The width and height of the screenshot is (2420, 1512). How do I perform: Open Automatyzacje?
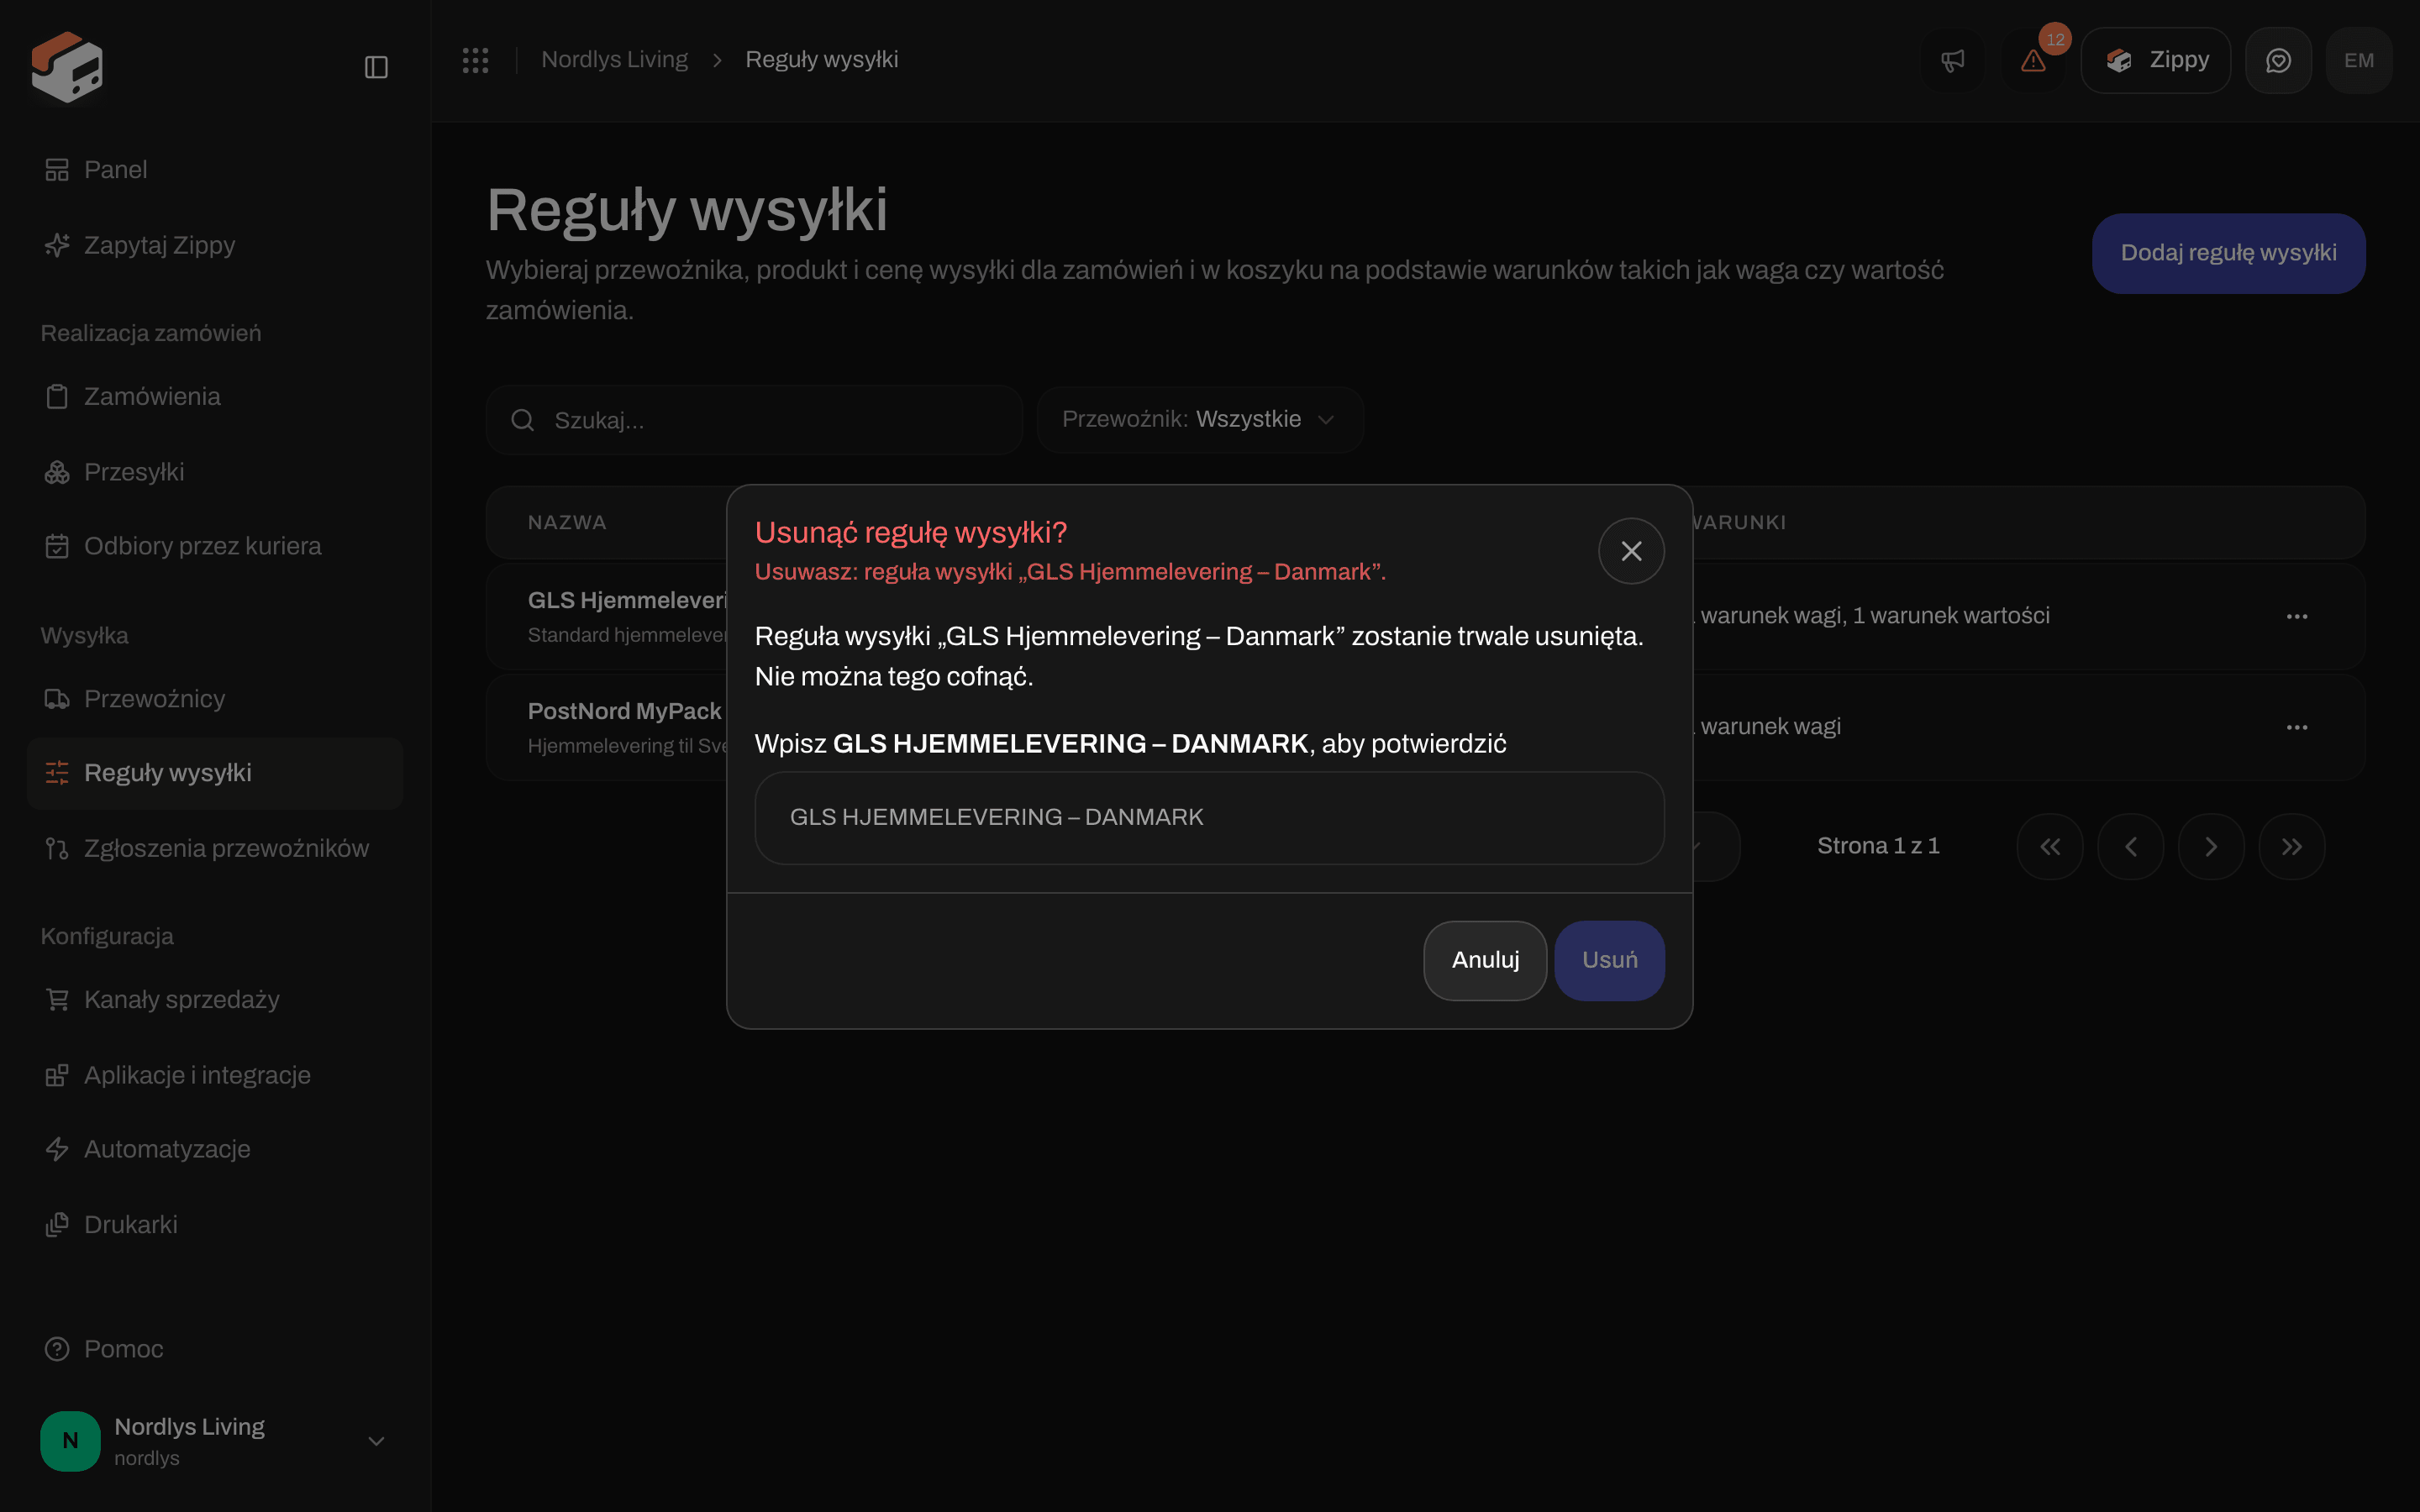point(215,1149)
